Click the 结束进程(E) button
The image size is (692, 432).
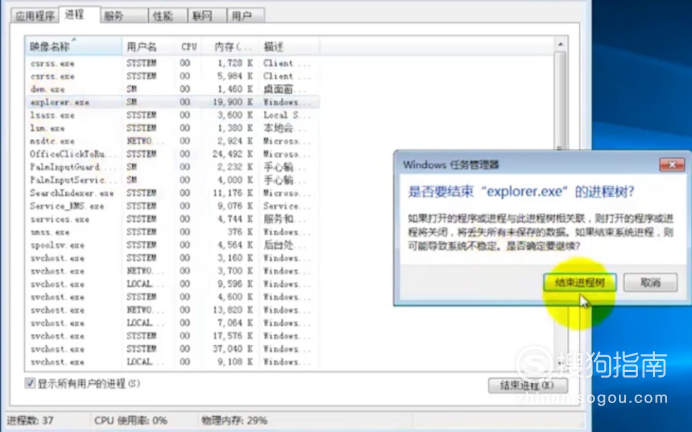tap(527, 385)
